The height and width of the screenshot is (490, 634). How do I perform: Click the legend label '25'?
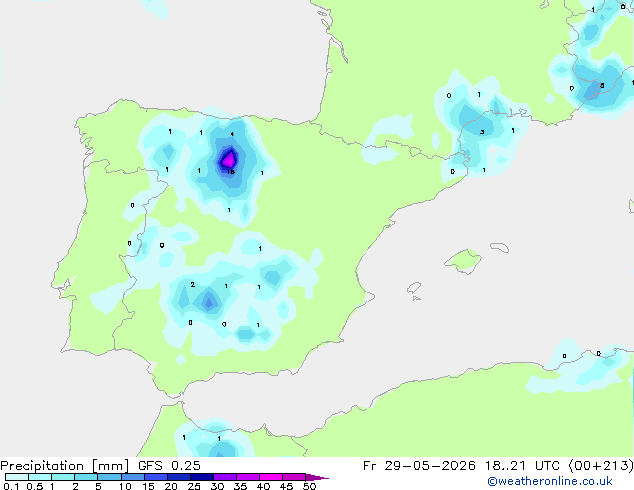[194, 486]
